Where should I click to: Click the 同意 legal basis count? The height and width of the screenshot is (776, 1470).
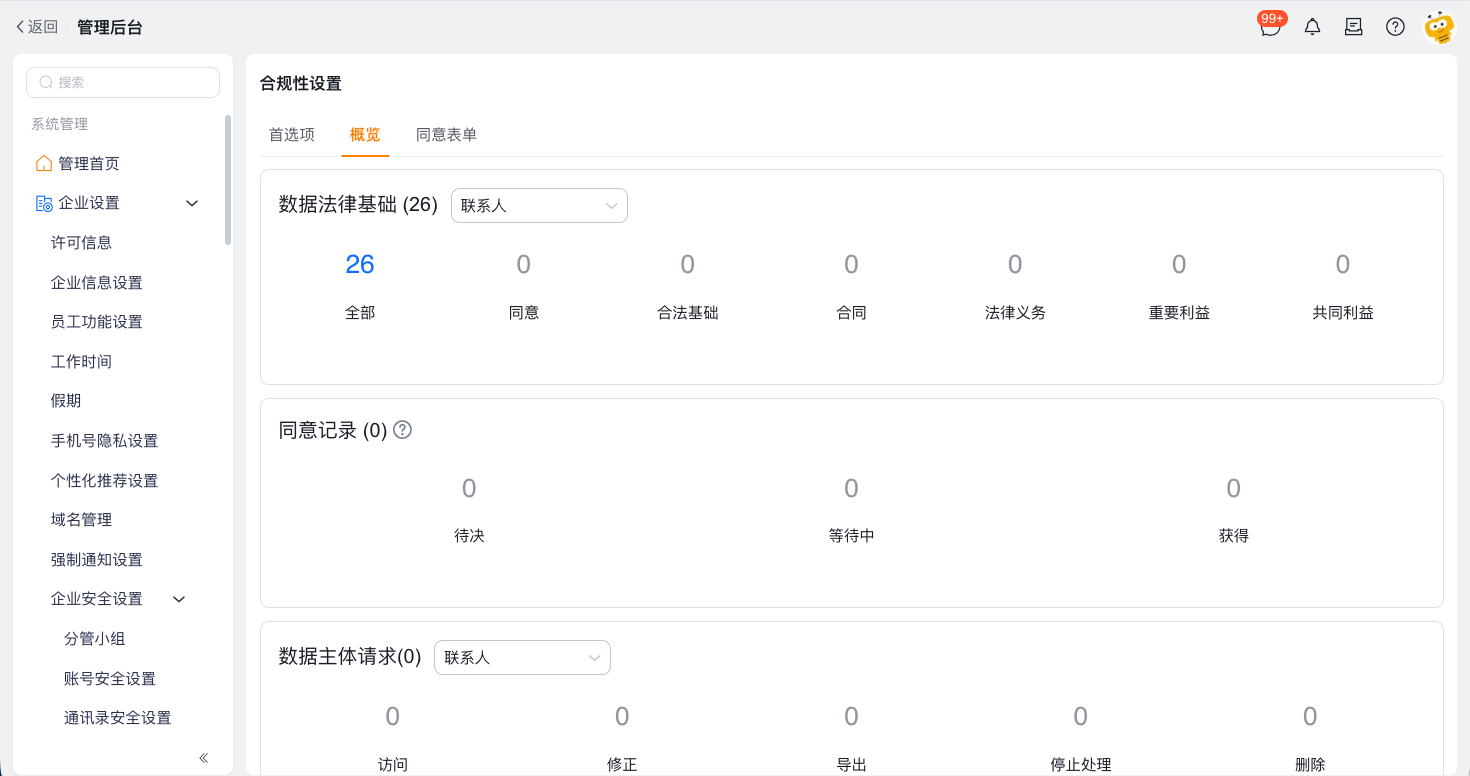[524, 264]
